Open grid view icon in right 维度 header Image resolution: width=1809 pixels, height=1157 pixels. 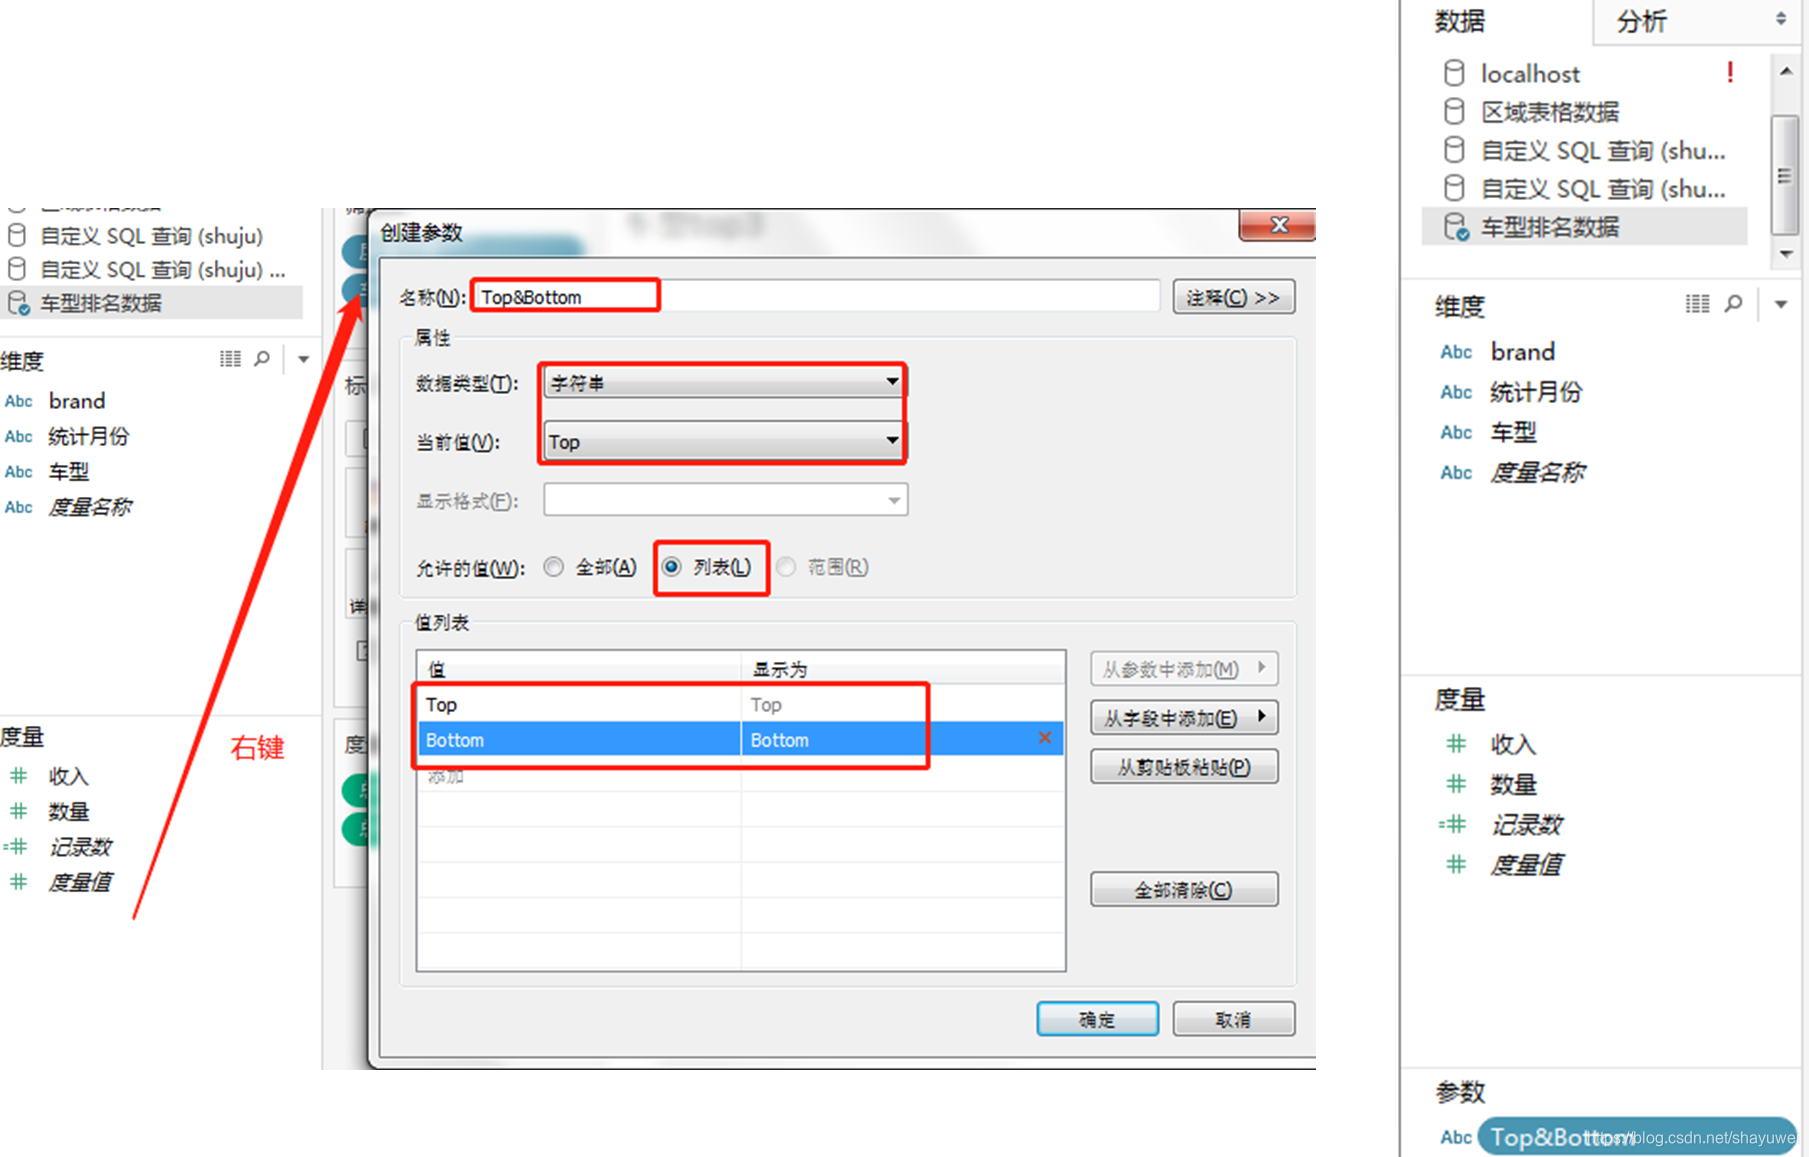pos(1697,303)
